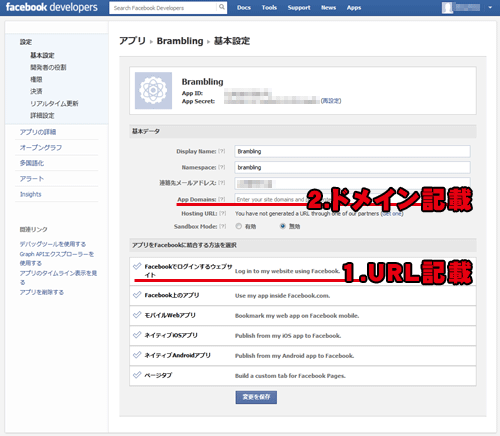Viewport: 500px width, 436px height.
Task: Click アプリ in the breadcrumb
Action: (x=133, y=41)
